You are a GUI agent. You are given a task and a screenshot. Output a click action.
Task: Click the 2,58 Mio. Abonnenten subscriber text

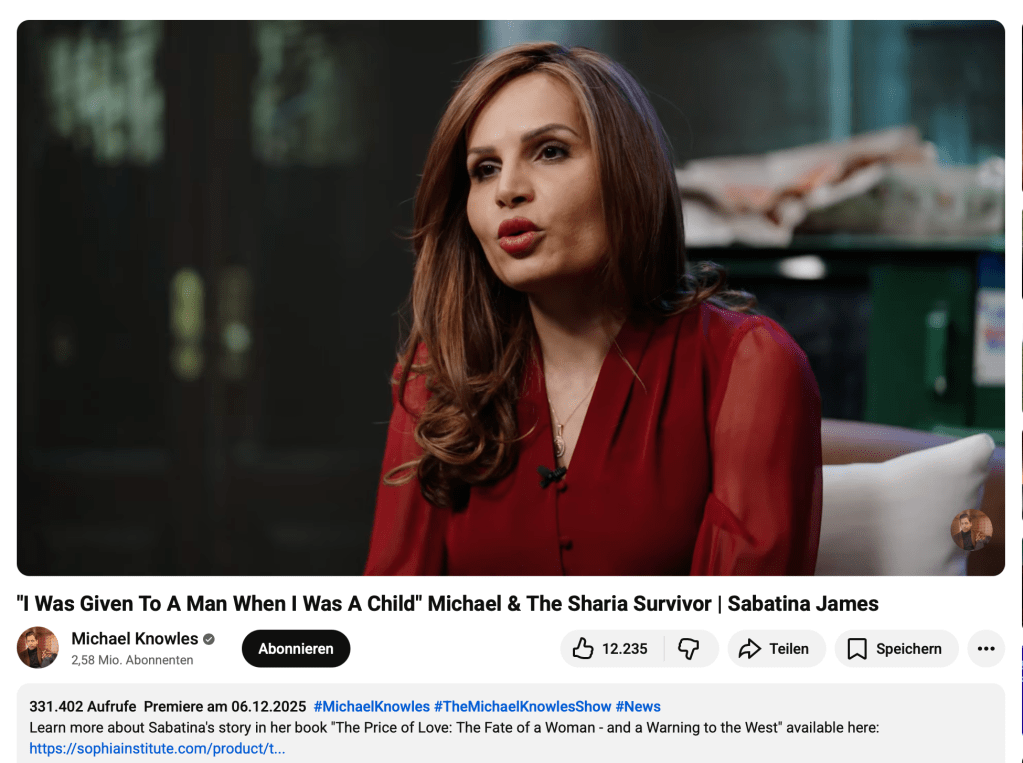[x=132, y=660]
